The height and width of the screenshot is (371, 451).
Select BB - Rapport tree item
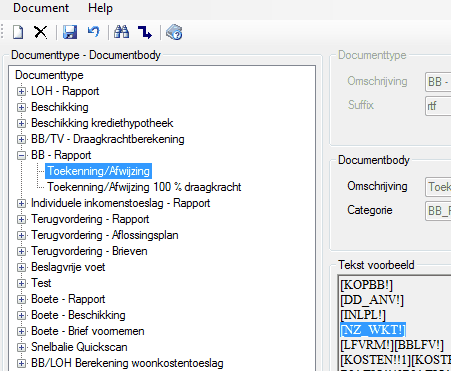pos(61,155)
